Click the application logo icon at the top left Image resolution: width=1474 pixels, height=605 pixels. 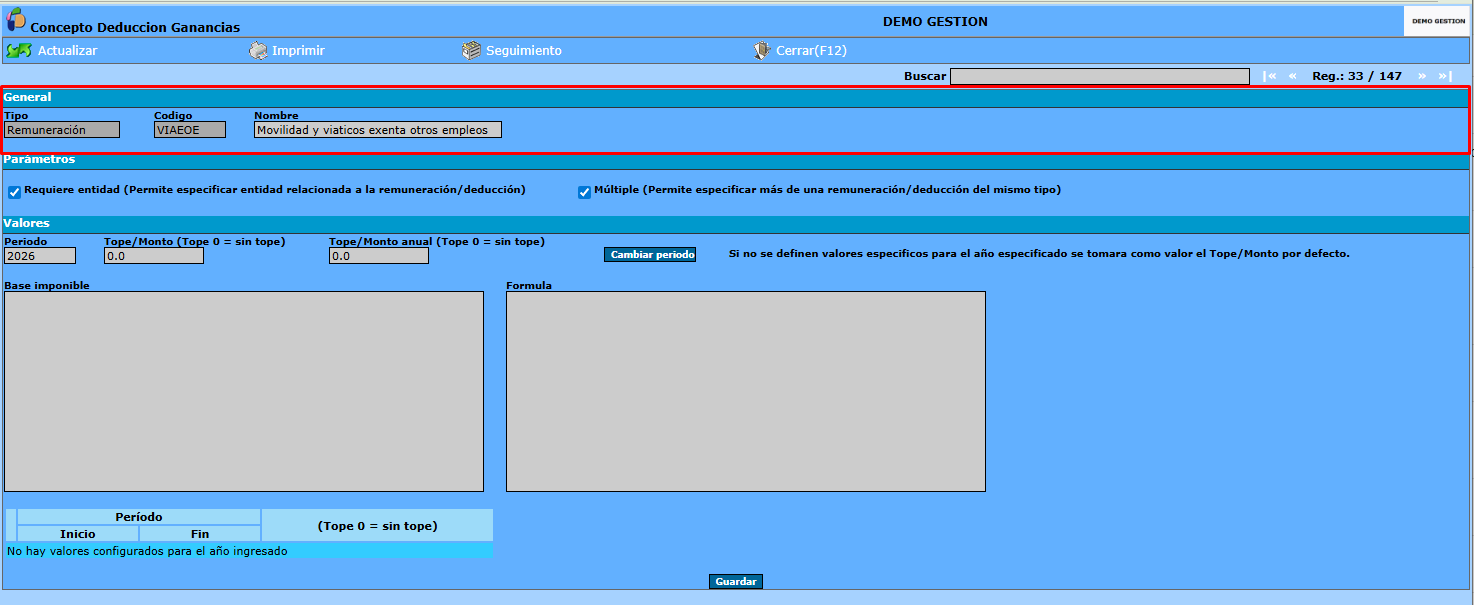point(16,19)
